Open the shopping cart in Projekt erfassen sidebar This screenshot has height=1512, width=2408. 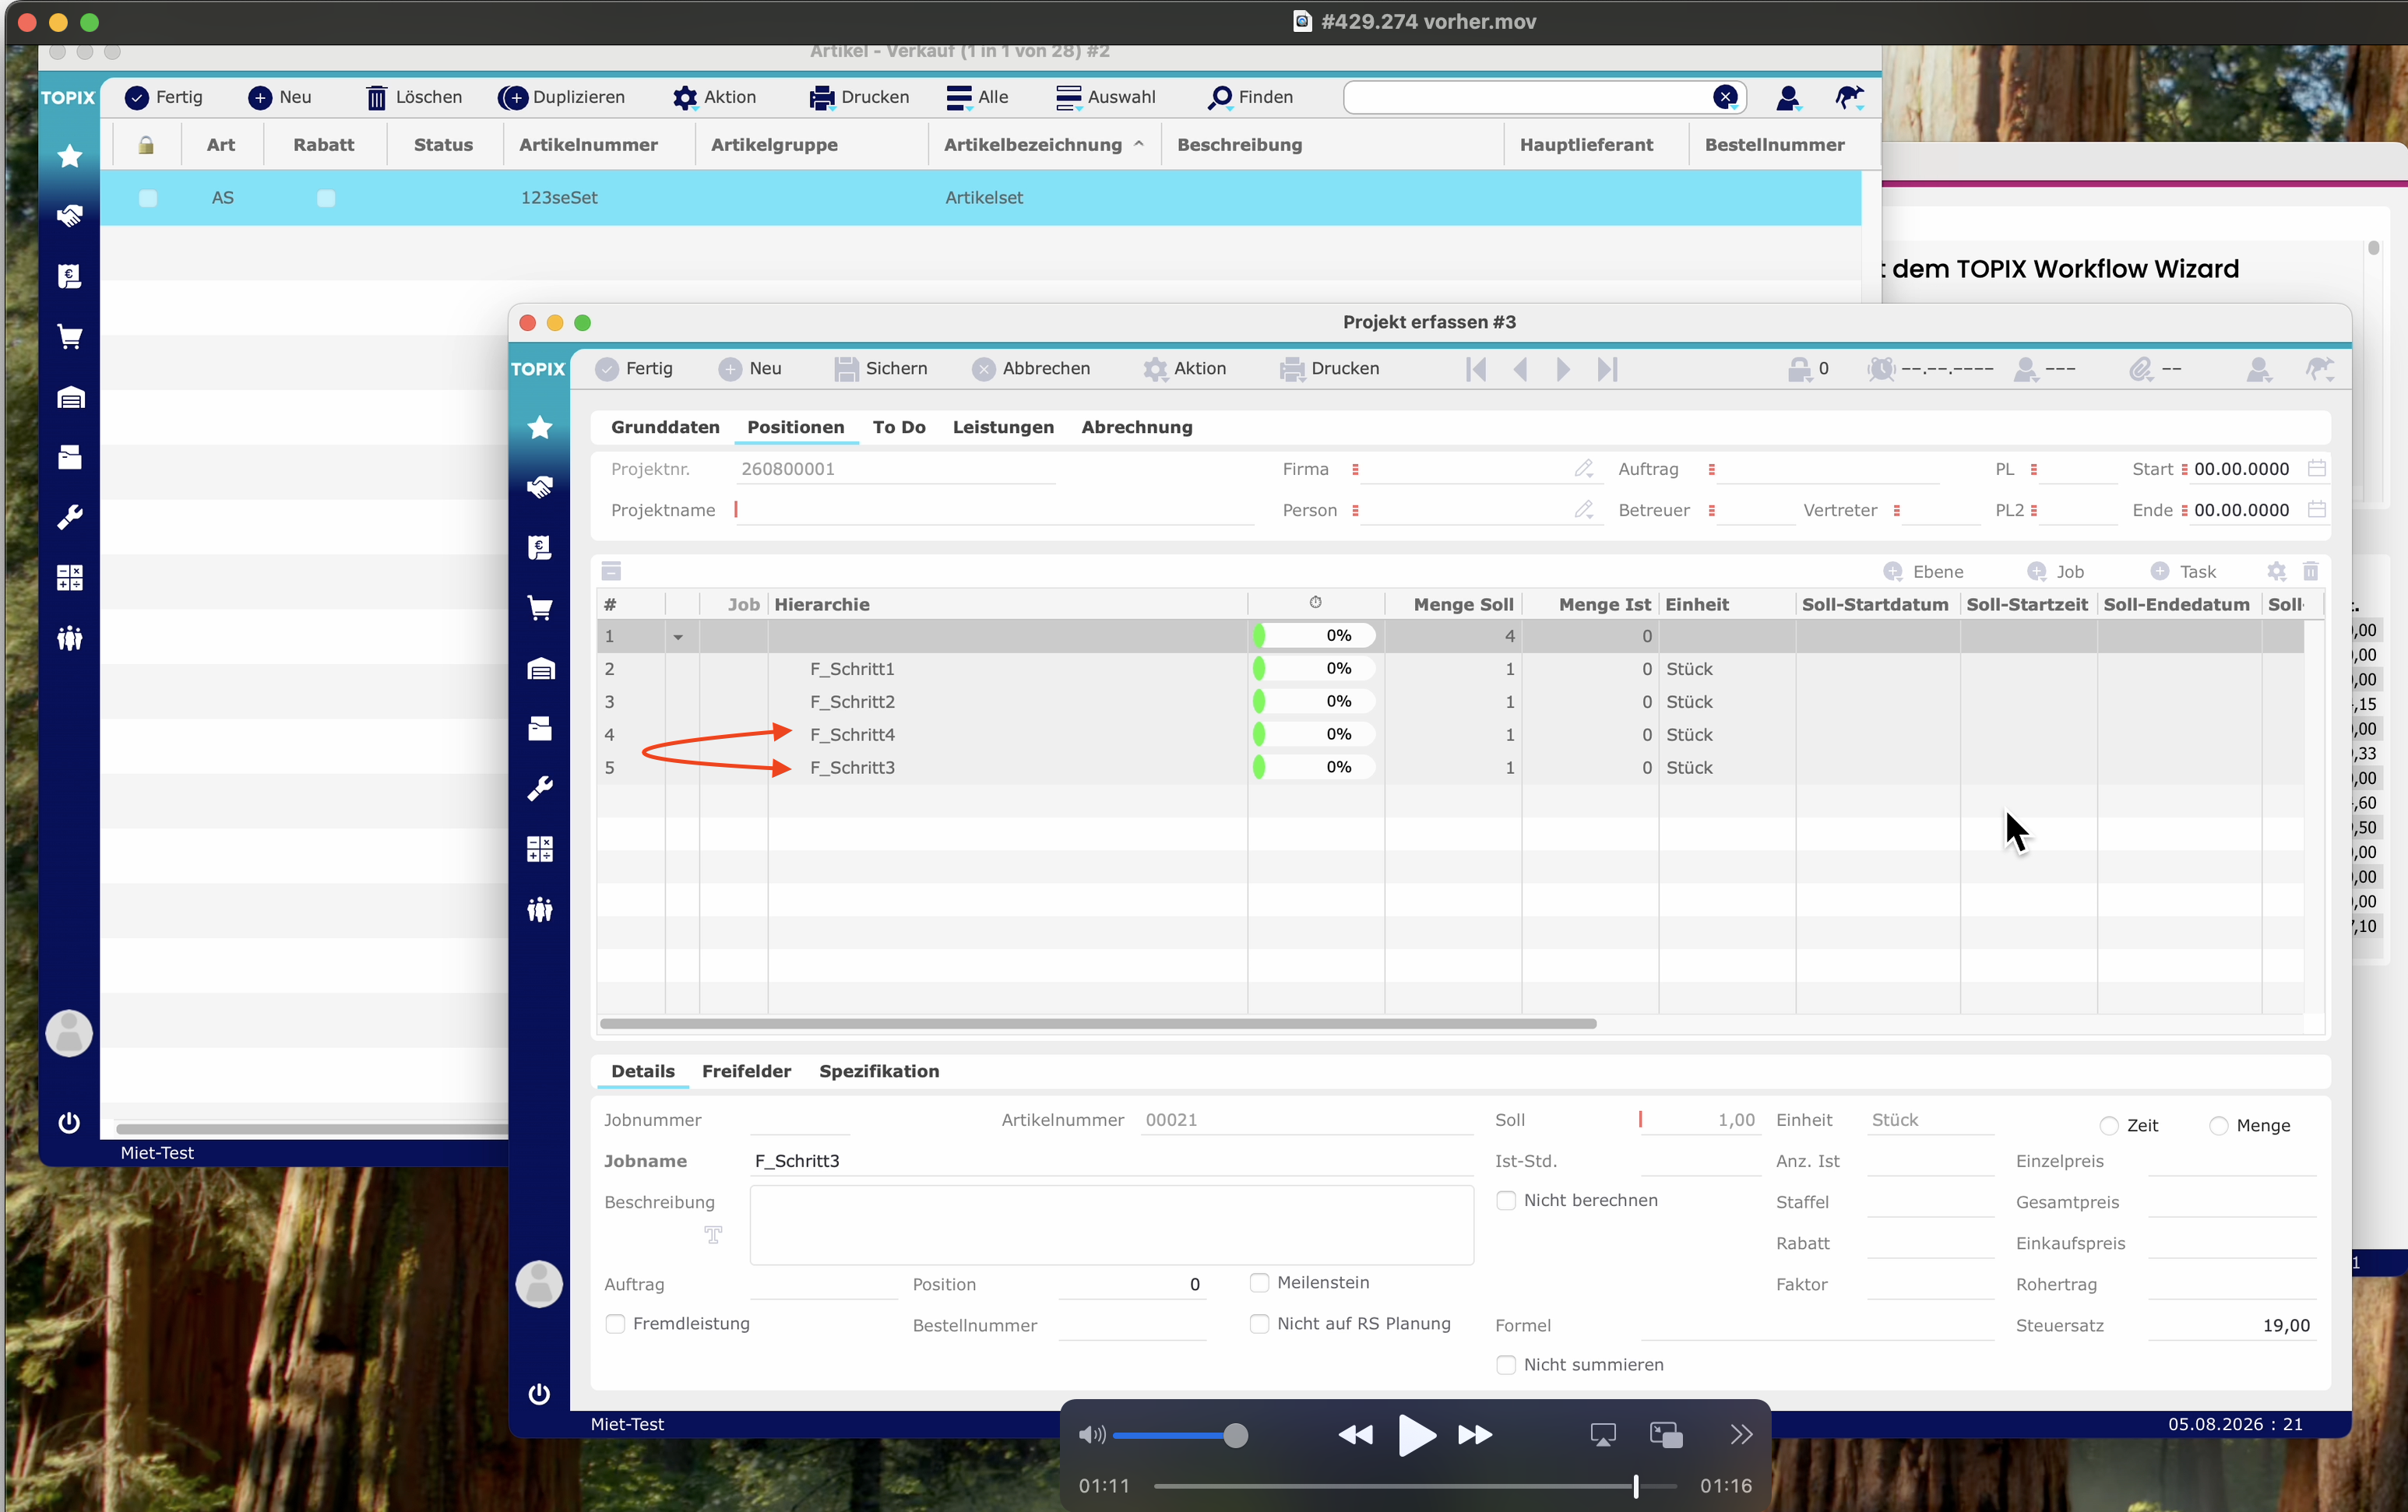(539, 608)
